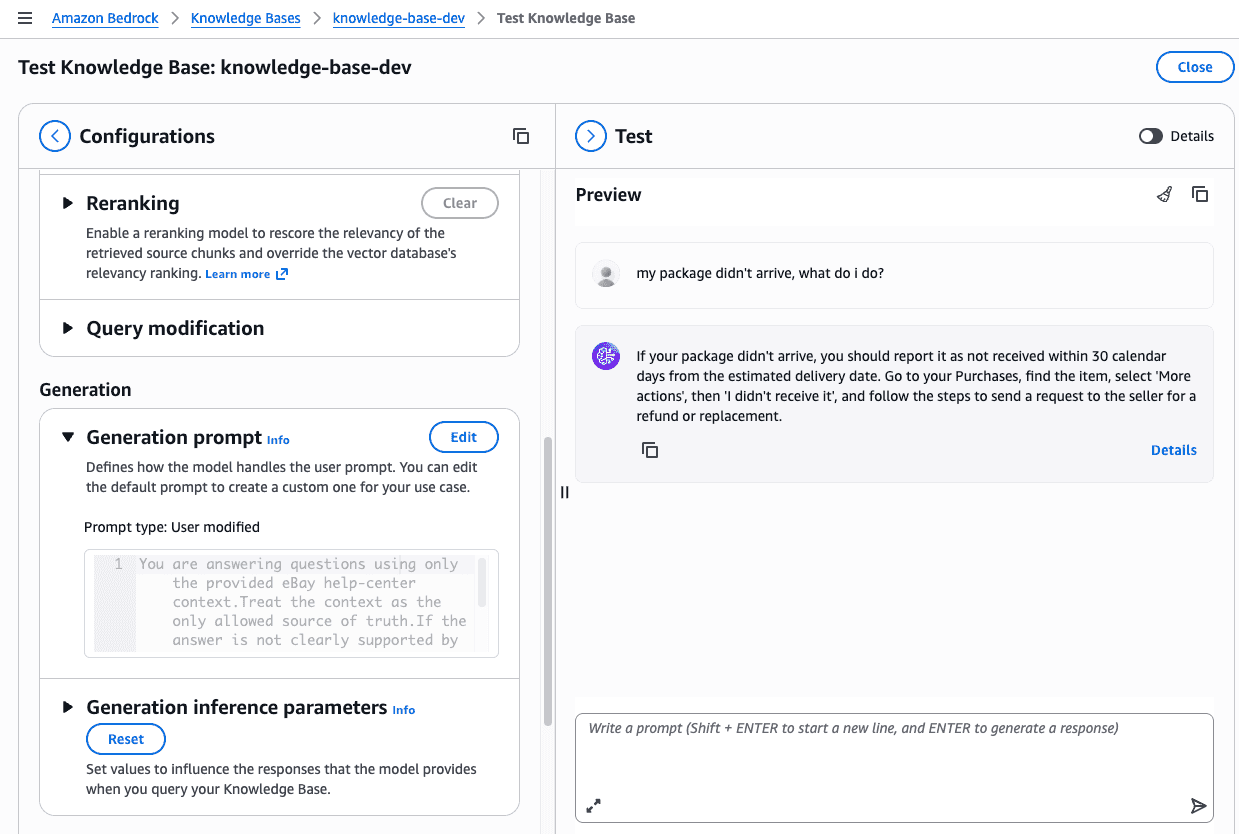Clear the chat with the broom icon

pyautogui.click(x=1164, y=195)
